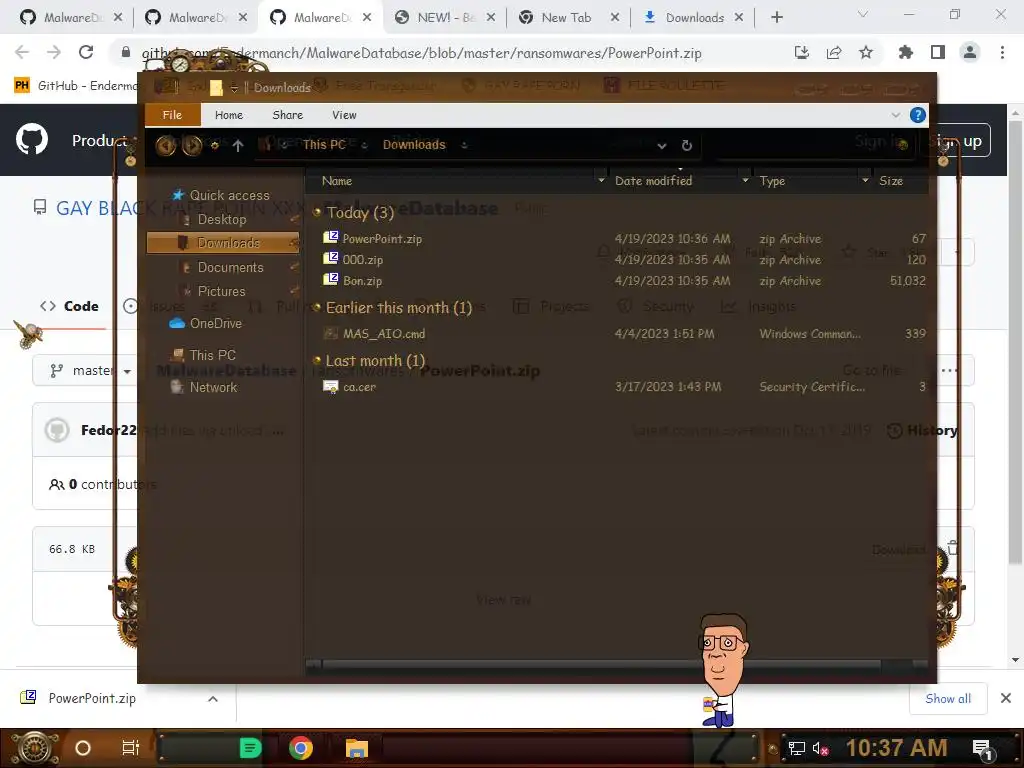This screenshot has width=1024, height=768.
Task: Go back in Chrome browser
Action: point(22,52)
